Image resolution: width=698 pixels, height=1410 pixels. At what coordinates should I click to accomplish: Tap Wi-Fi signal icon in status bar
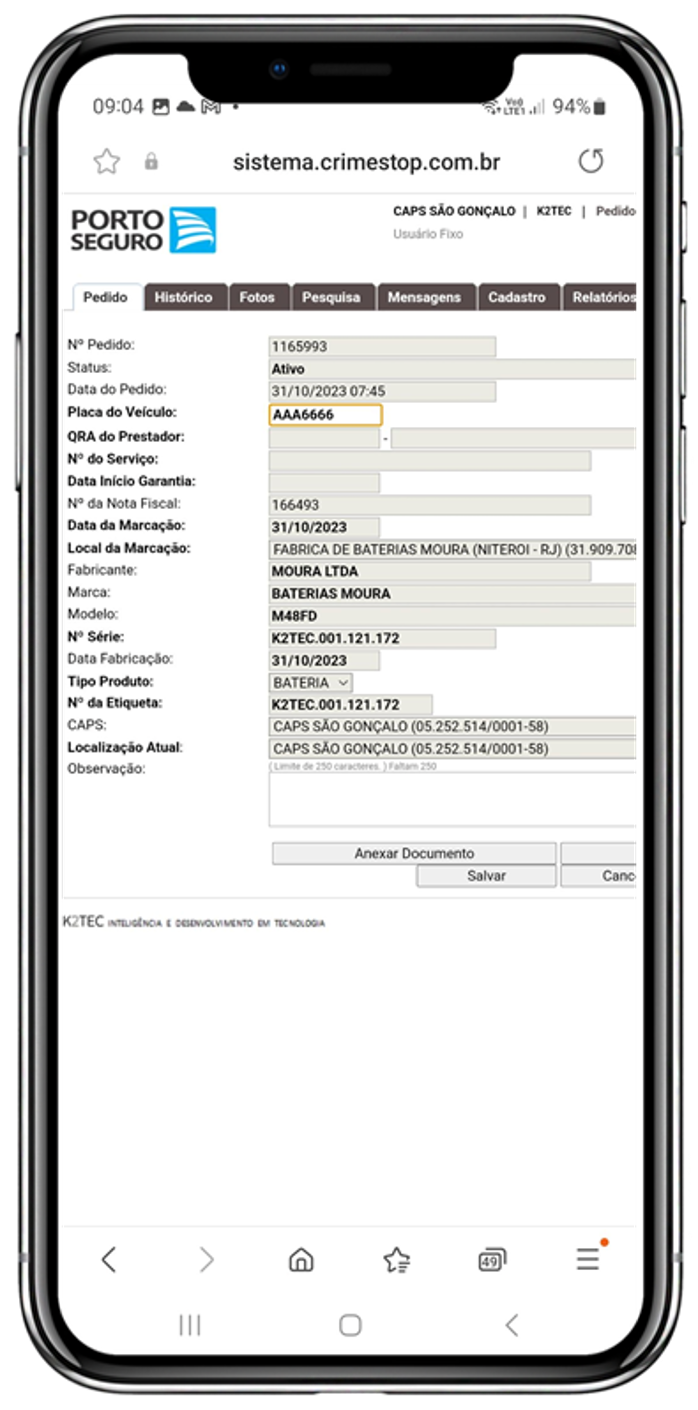pos(490,107)
